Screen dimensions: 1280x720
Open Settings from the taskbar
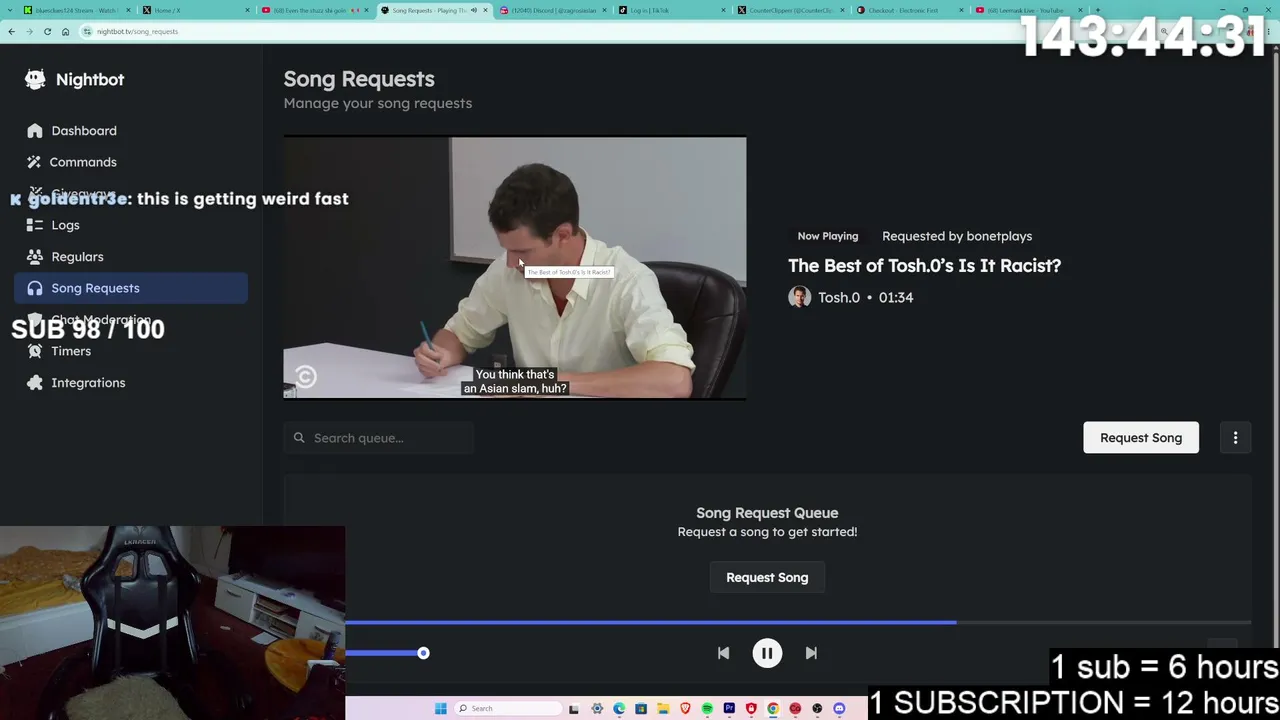[x=597, y=709]
